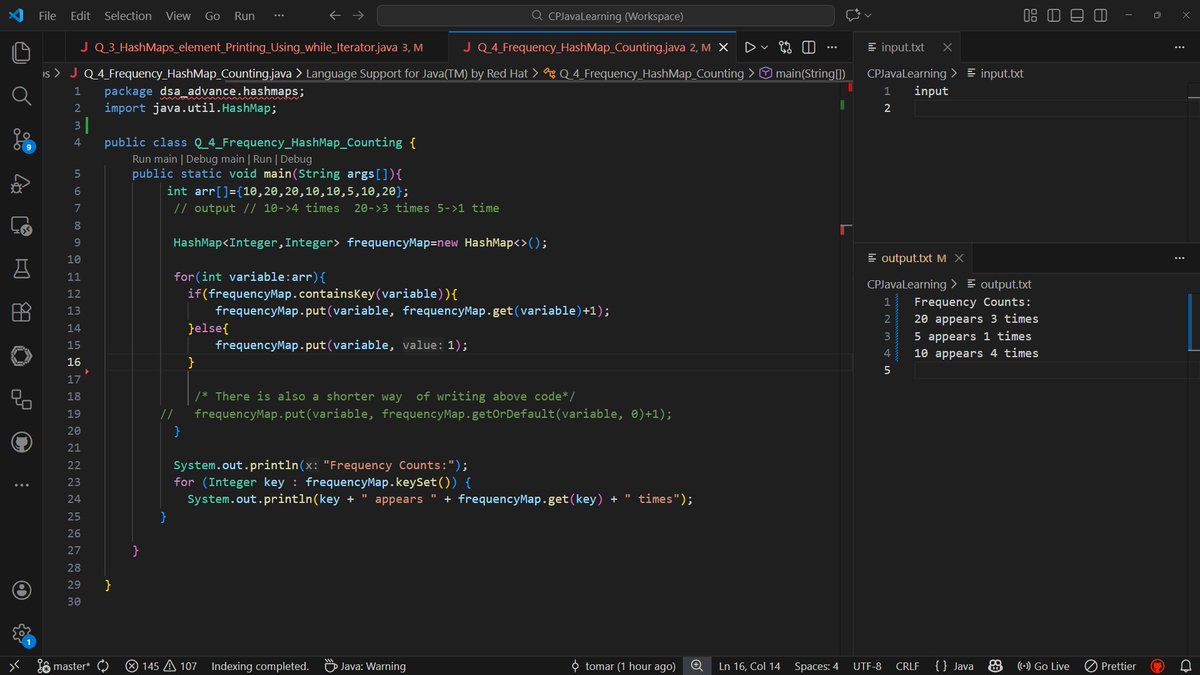Open Copilot chat dropdown chevron

(x=867, y=16)
